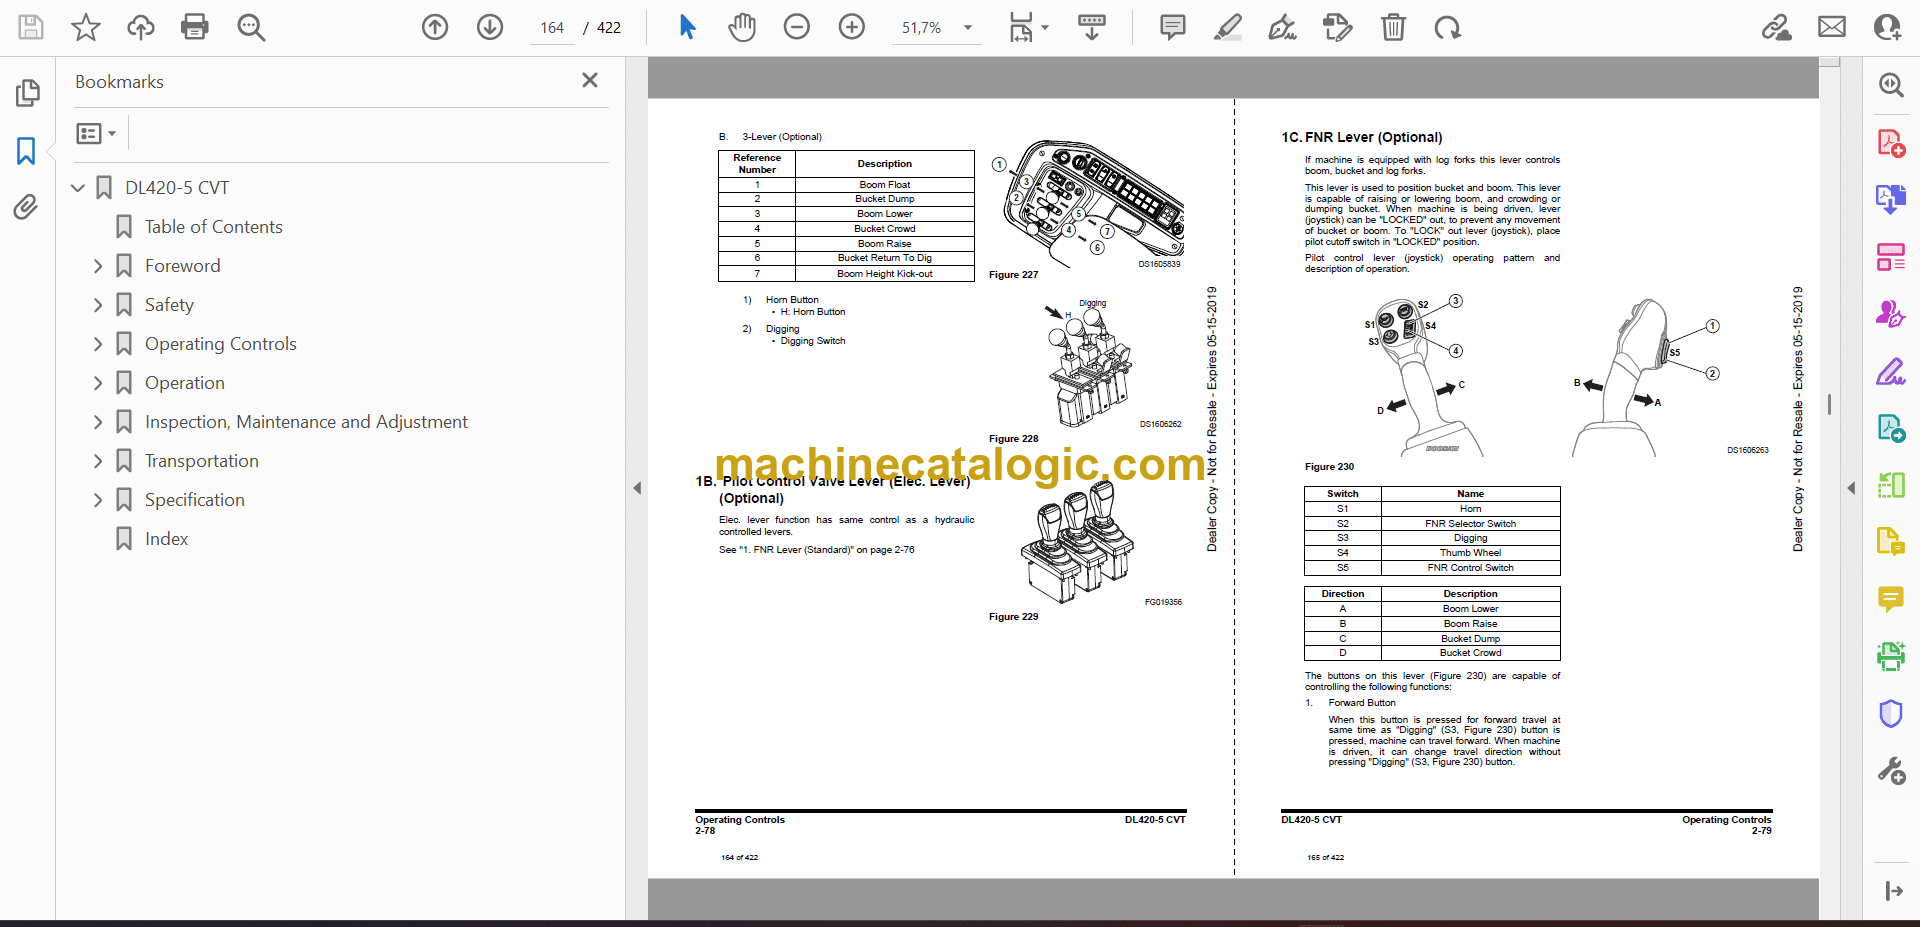Screen dimensions: 1920x927
Task: Close the Bookmarks panel
Action: [590, 81]
